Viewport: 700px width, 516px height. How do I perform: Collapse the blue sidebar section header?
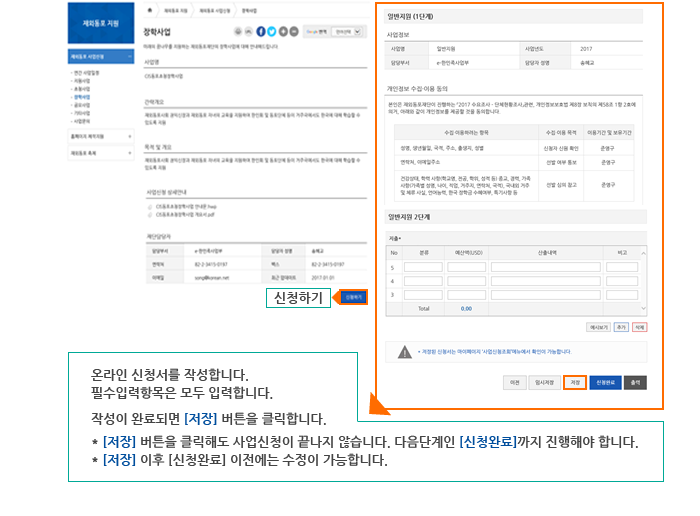tap(101, 57)
